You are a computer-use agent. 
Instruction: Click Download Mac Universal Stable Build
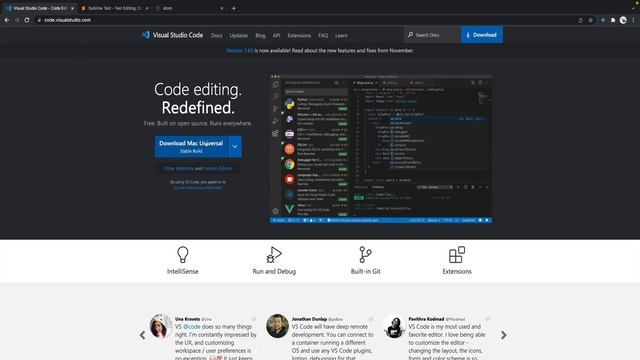tap(191, 147)
